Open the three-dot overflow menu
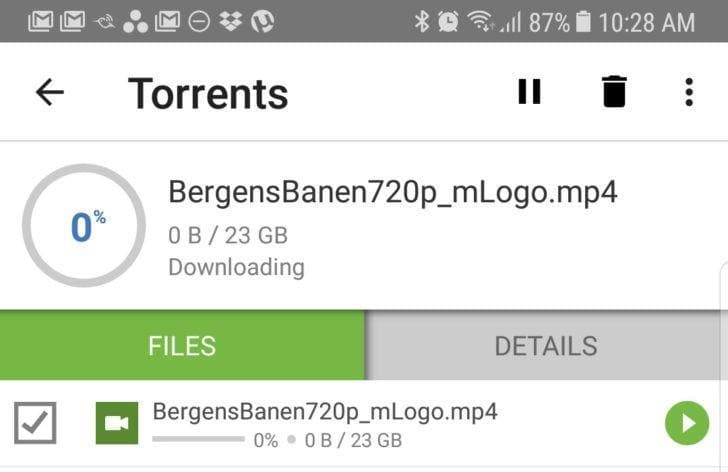This screenshot has height=472, width=728. click(x=689, y=92)
